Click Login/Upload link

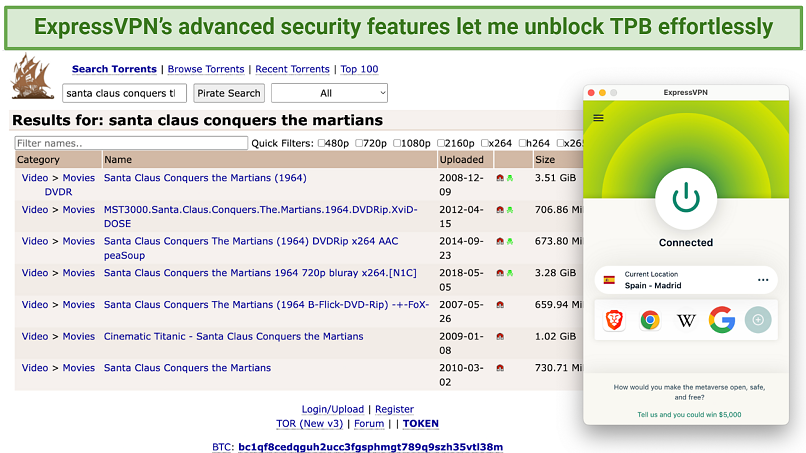click(x=333, y=409)
